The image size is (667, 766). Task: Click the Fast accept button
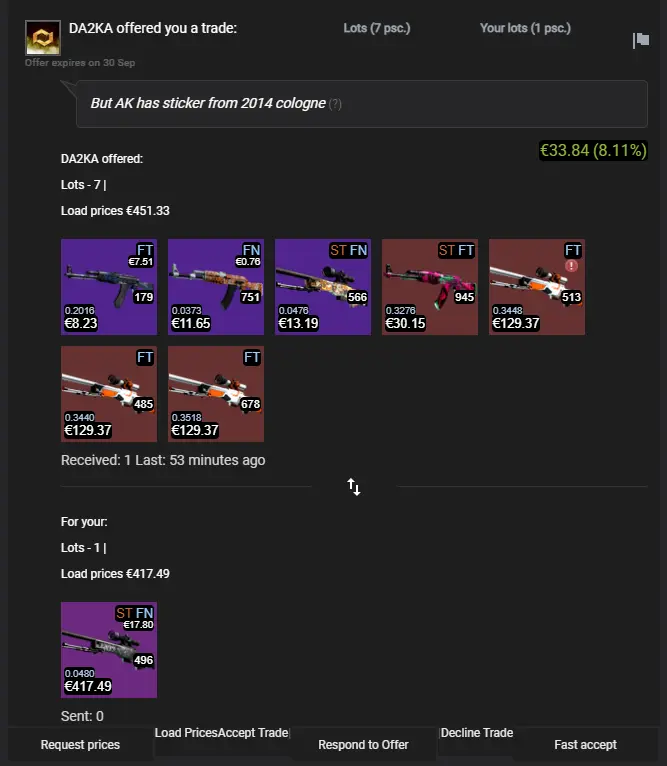(x=585, y=745)
